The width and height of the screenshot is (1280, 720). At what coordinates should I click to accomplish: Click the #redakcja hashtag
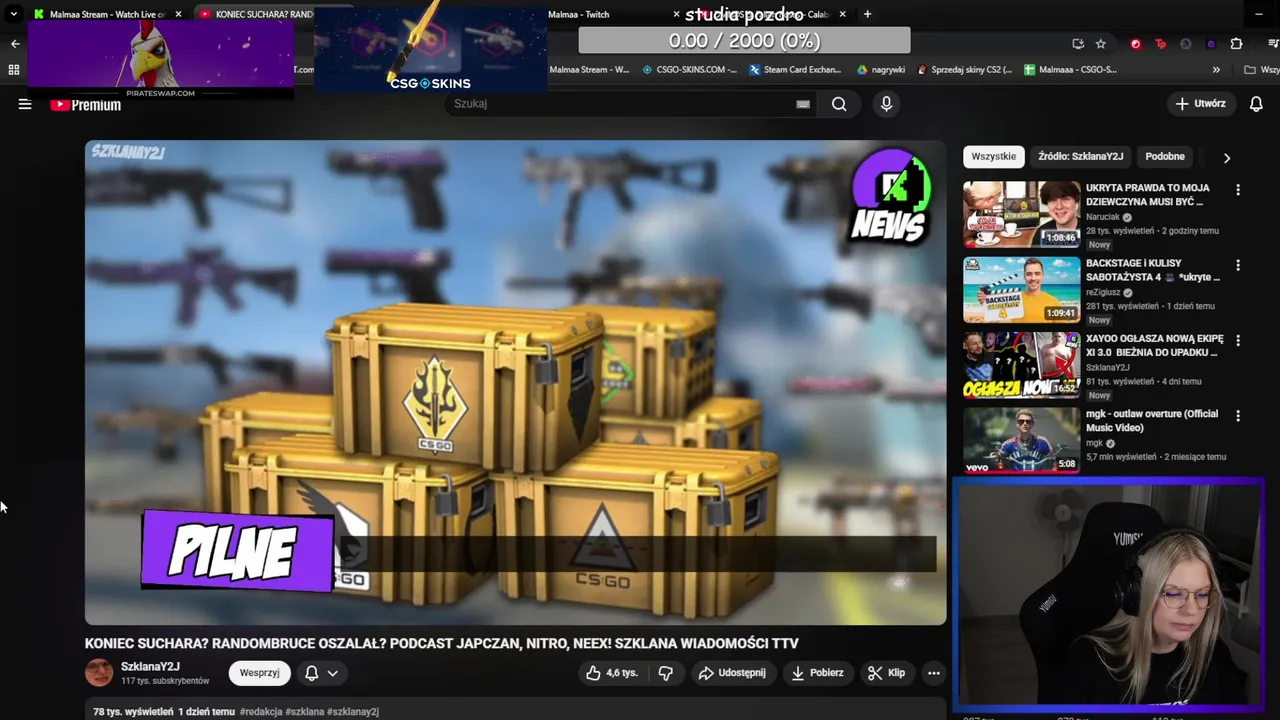click(261, 712)
